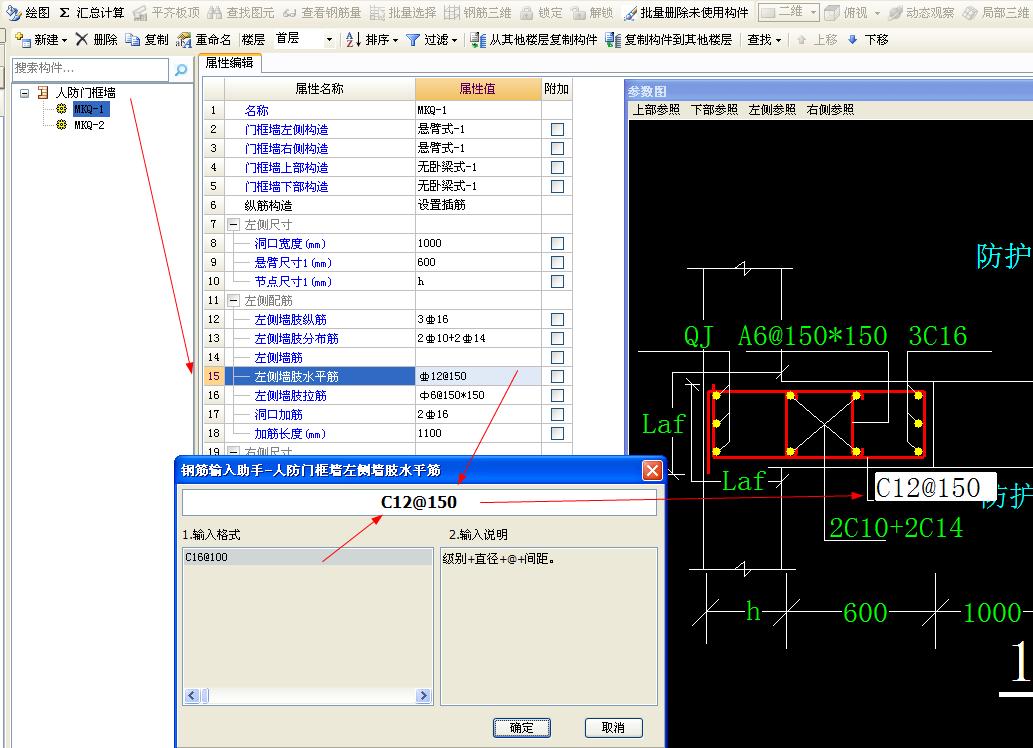
Task: Toggle checkbox for 悬臂尺寸1 row
Action: pyautogui.click(x=557, y=262)
